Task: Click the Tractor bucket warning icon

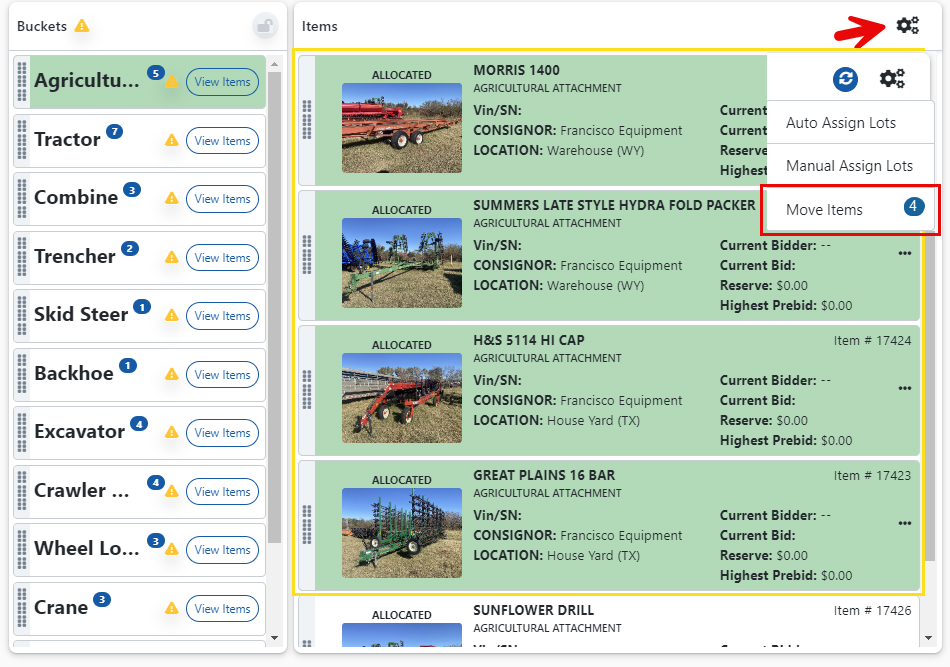Action: click(171, 141)
